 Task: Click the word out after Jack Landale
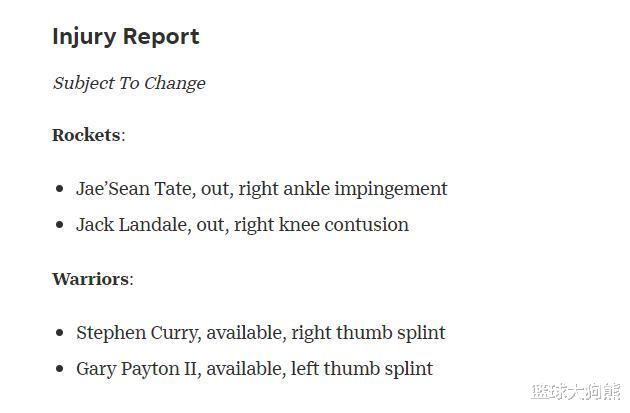(210, 225)
